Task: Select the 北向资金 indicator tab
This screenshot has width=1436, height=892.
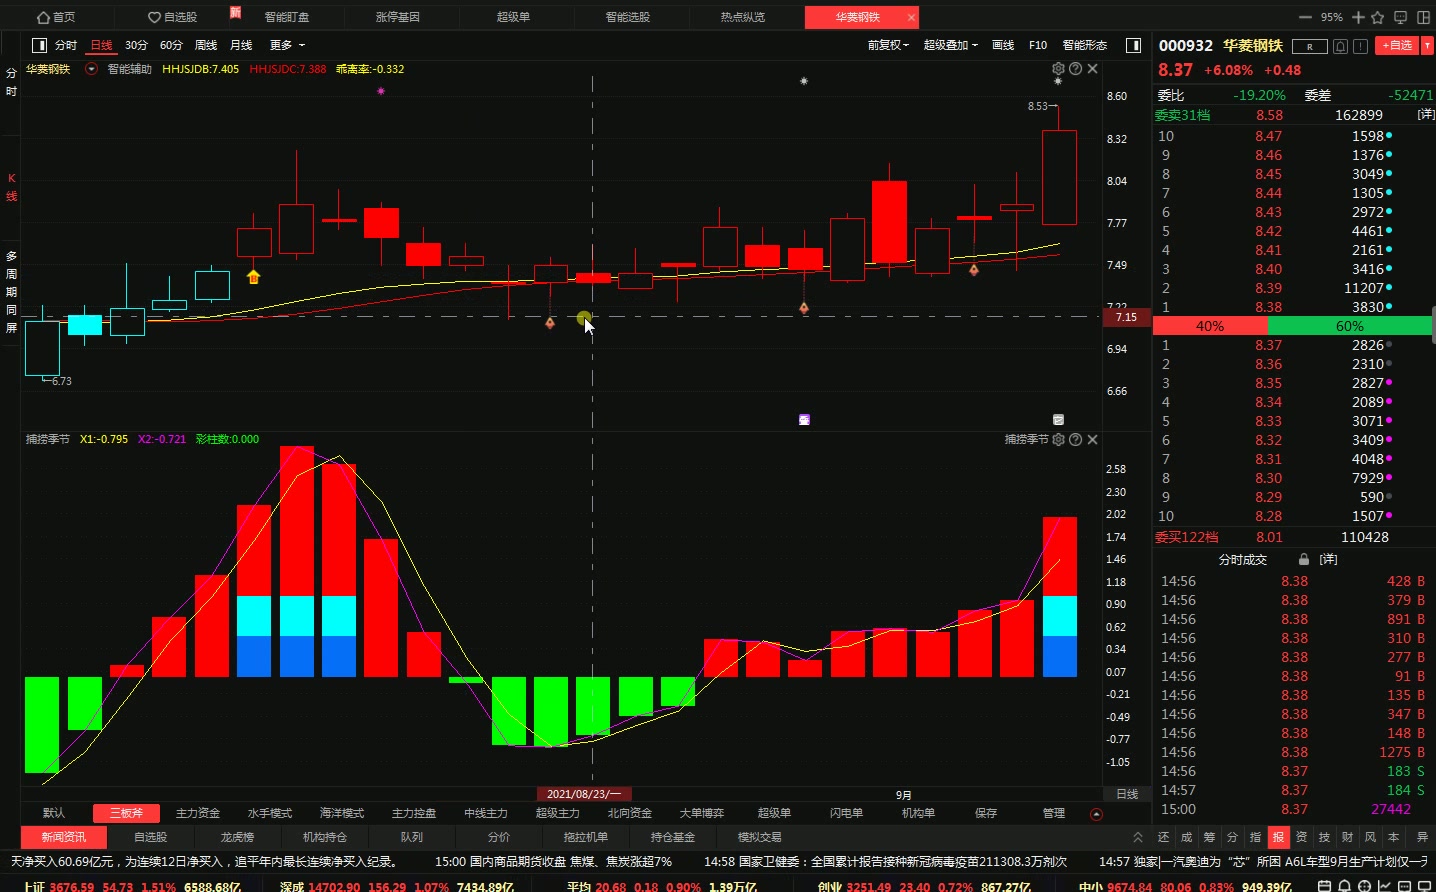Action: coord(630,813)
